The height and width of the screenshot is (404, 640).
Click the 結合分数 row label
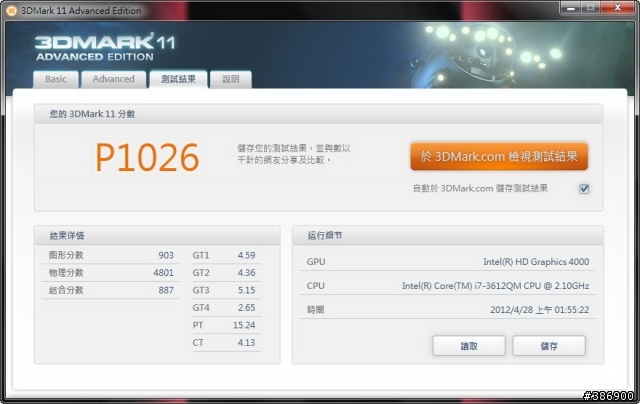66,290
